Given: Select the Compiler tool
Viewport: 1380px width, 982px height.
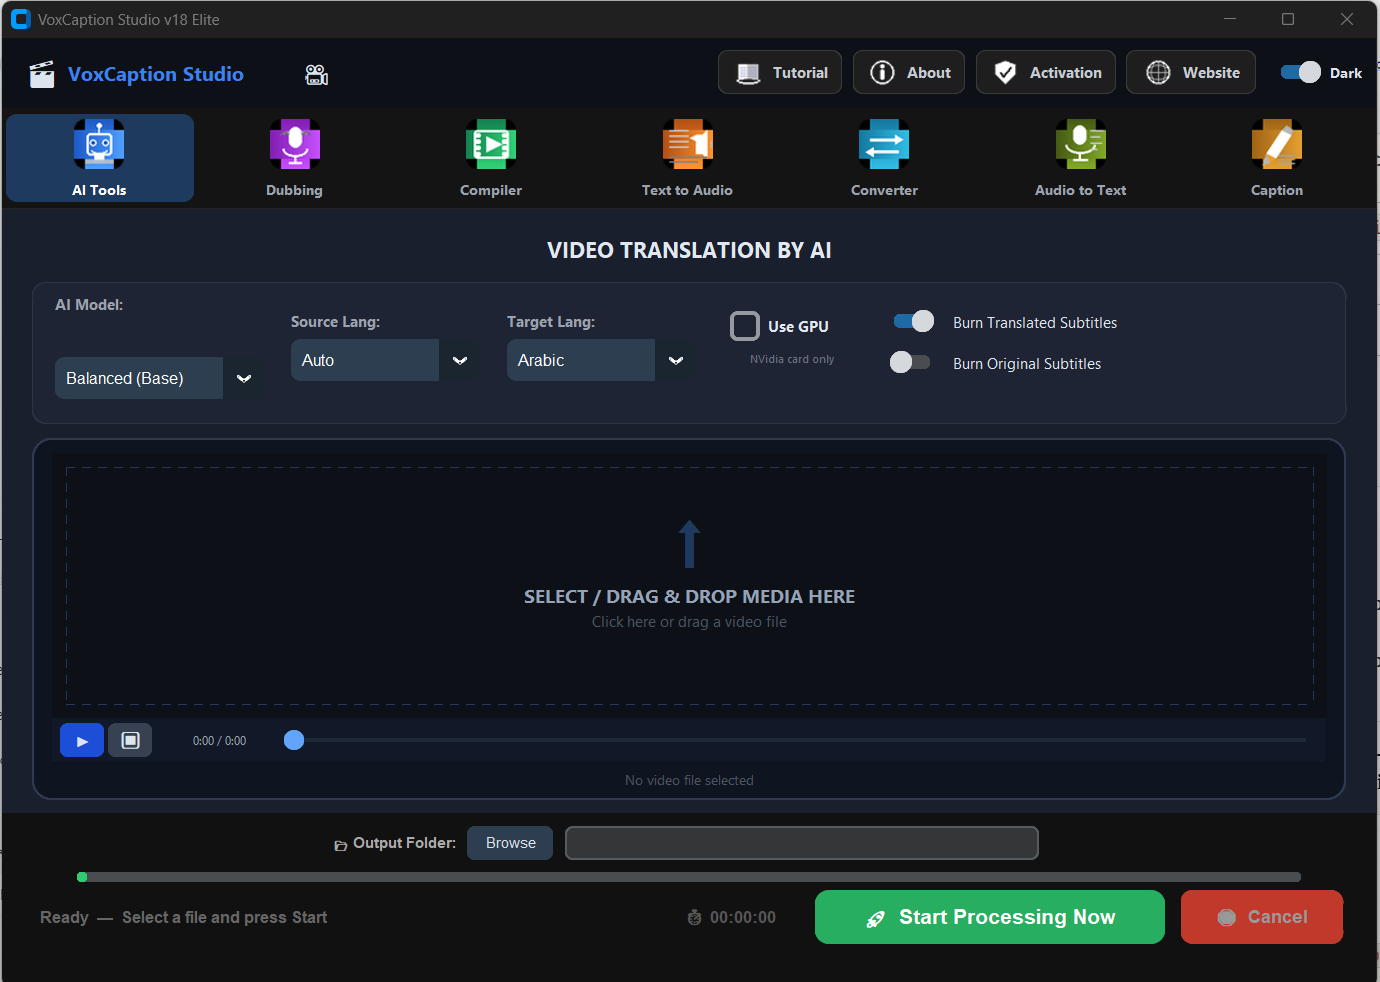Looking at the screenshot, I should click(490, 157).
